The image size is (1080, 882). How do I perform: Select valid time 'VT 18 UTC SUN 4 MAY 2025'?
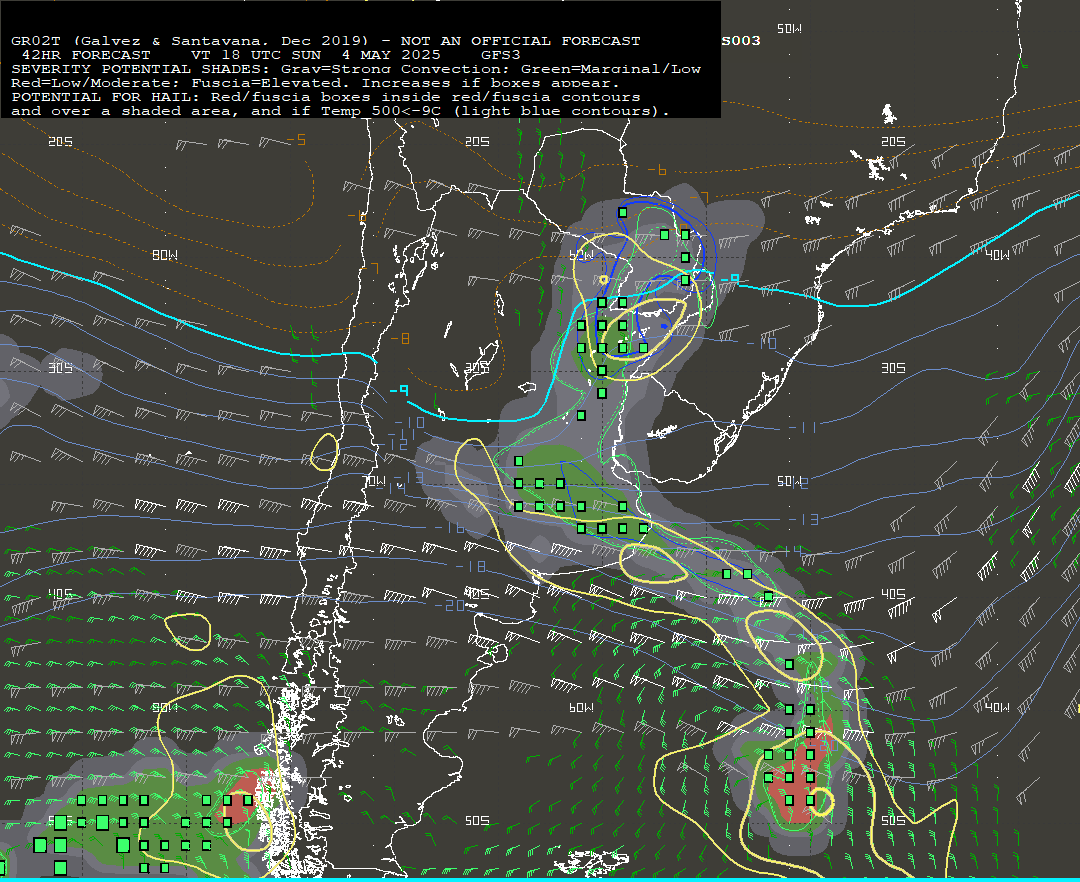pos(315,54)
